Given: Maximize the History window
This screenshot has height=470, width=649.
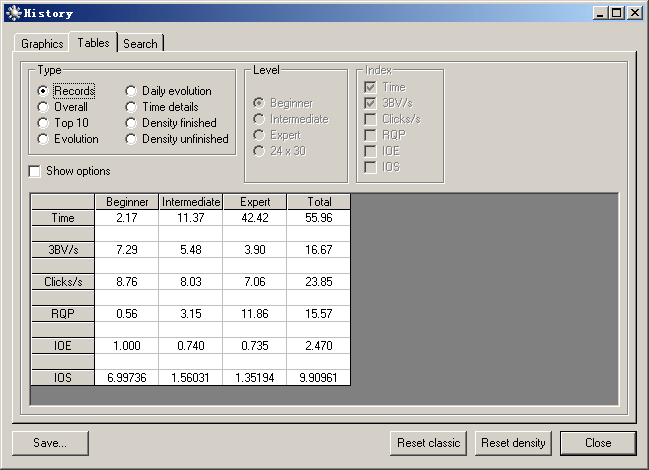Looking at the screenshot, I should click(616, 13).
